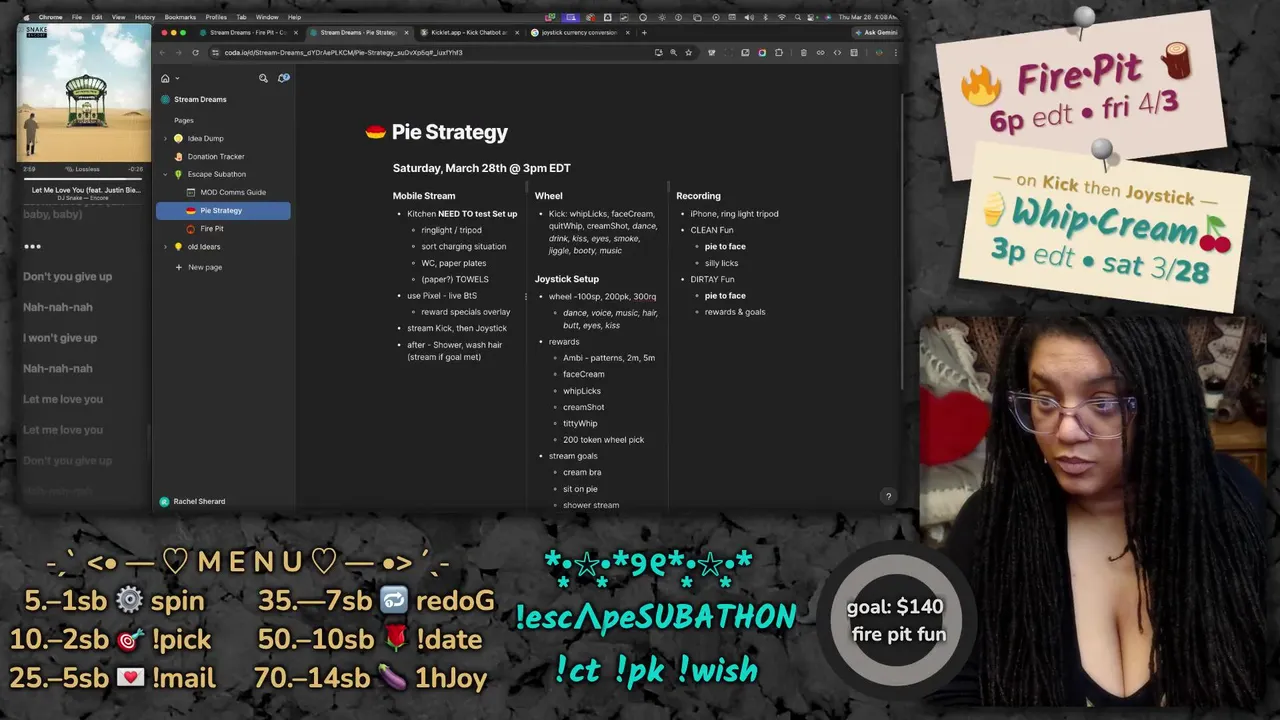Click the Stream Dreams doc title in sidebar

pos(200,99)
